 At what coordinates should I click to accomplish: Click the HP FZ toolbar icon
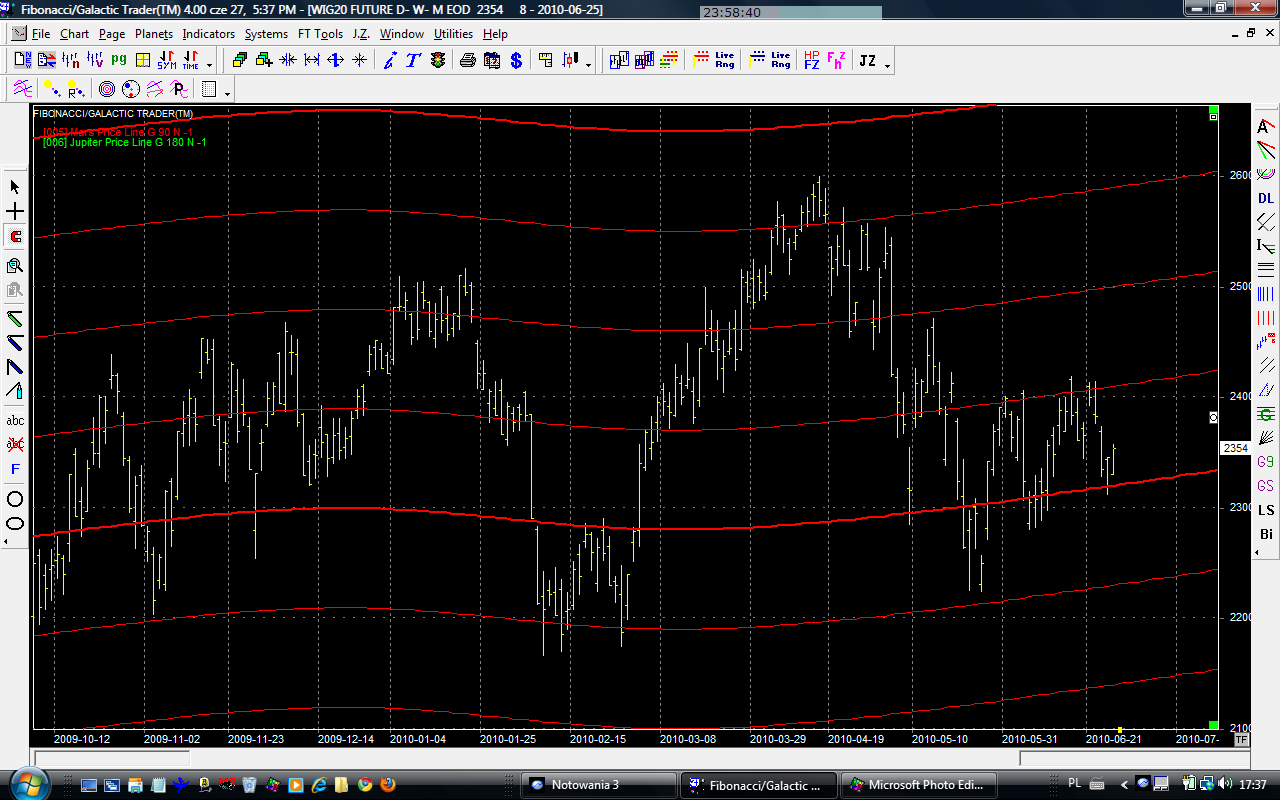coord(811,61)
